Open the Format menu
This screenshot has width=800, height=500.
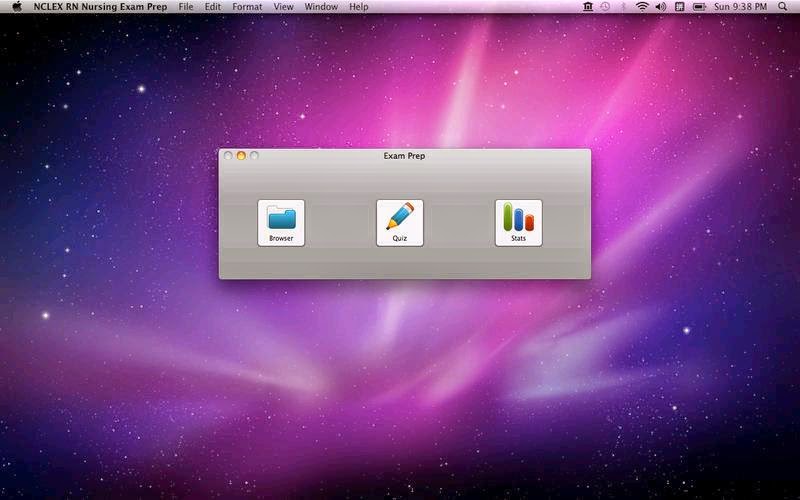click(247, 7)
